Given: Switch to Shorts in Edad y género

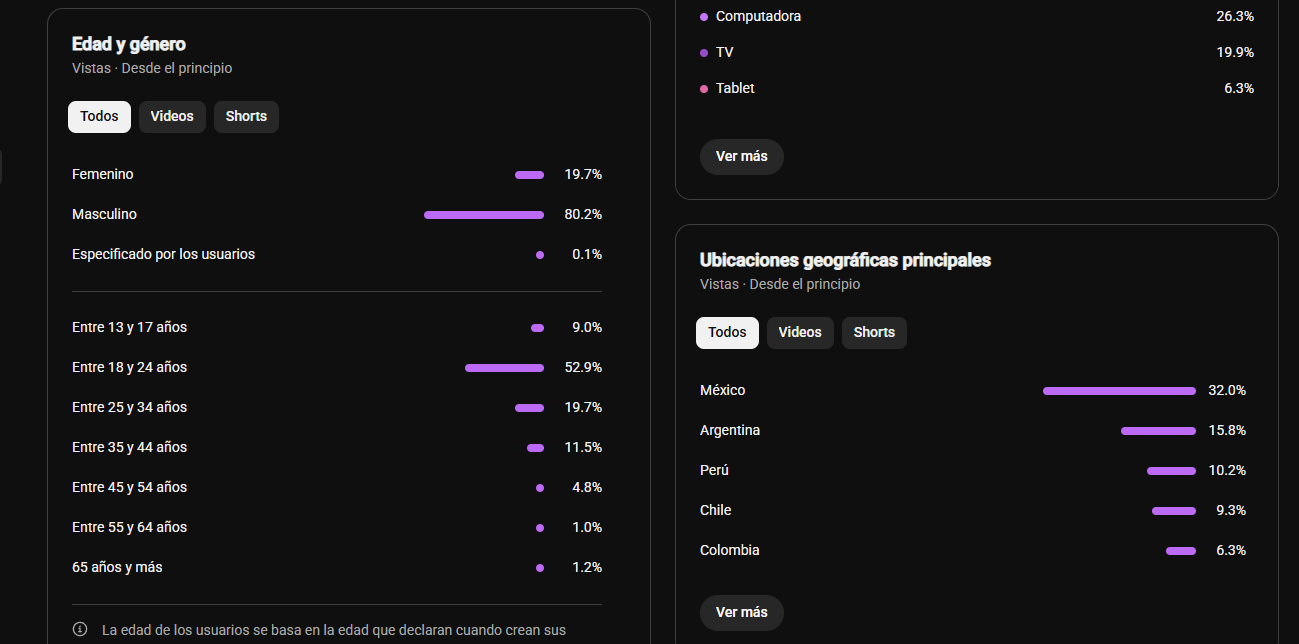Looking at the screenshot, I should point(246,116).
